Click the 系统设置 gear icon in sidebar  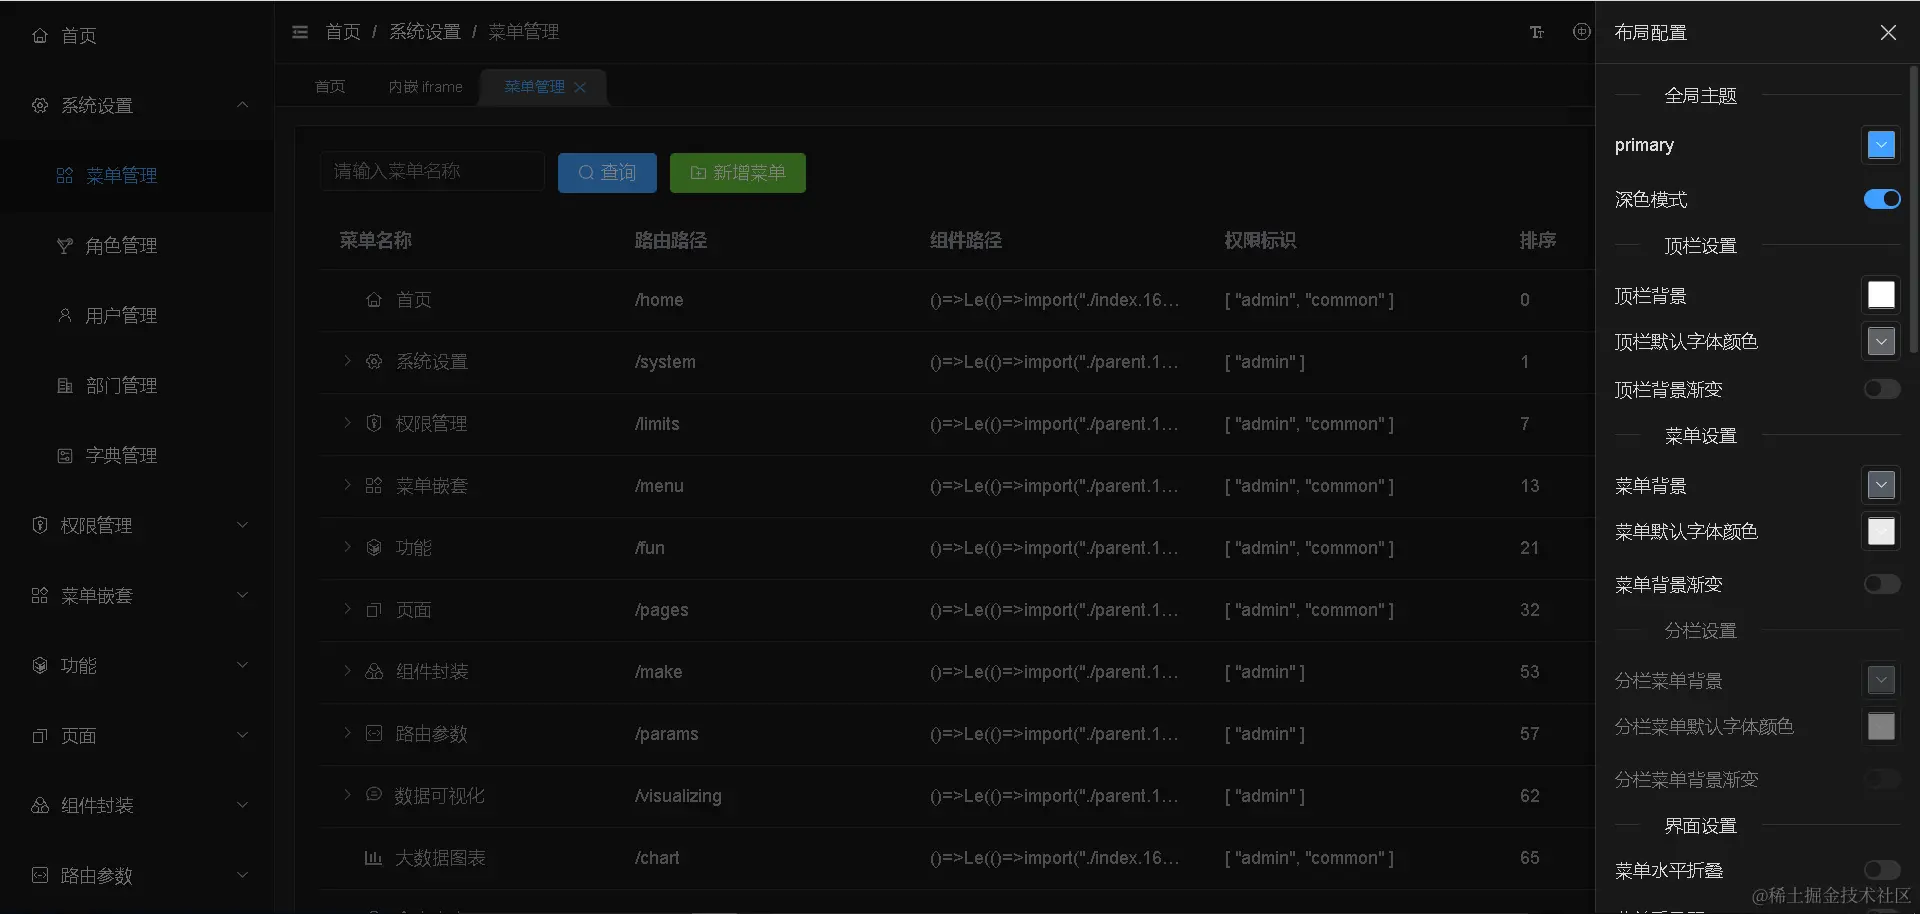(x=40, y=106)
